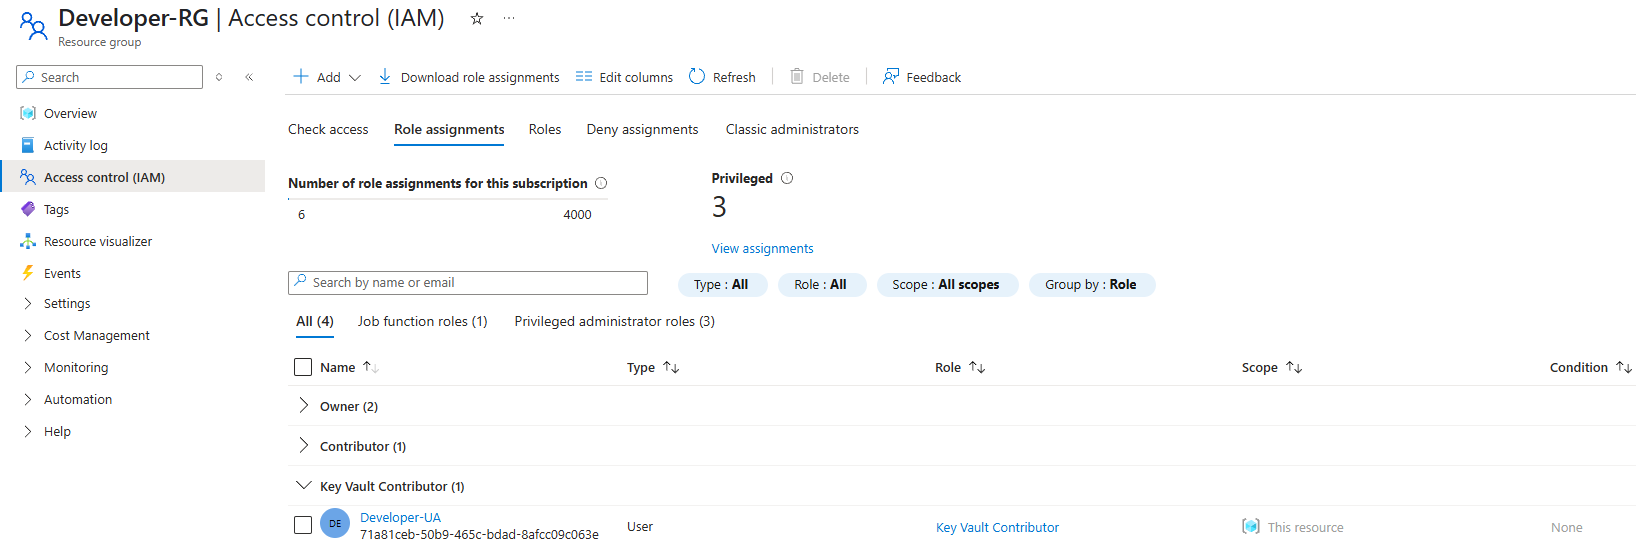This screenshot has height=544, width=1636.
Task: Click the Refresh circular arrow icon
Action: click(x=697, y=76)
